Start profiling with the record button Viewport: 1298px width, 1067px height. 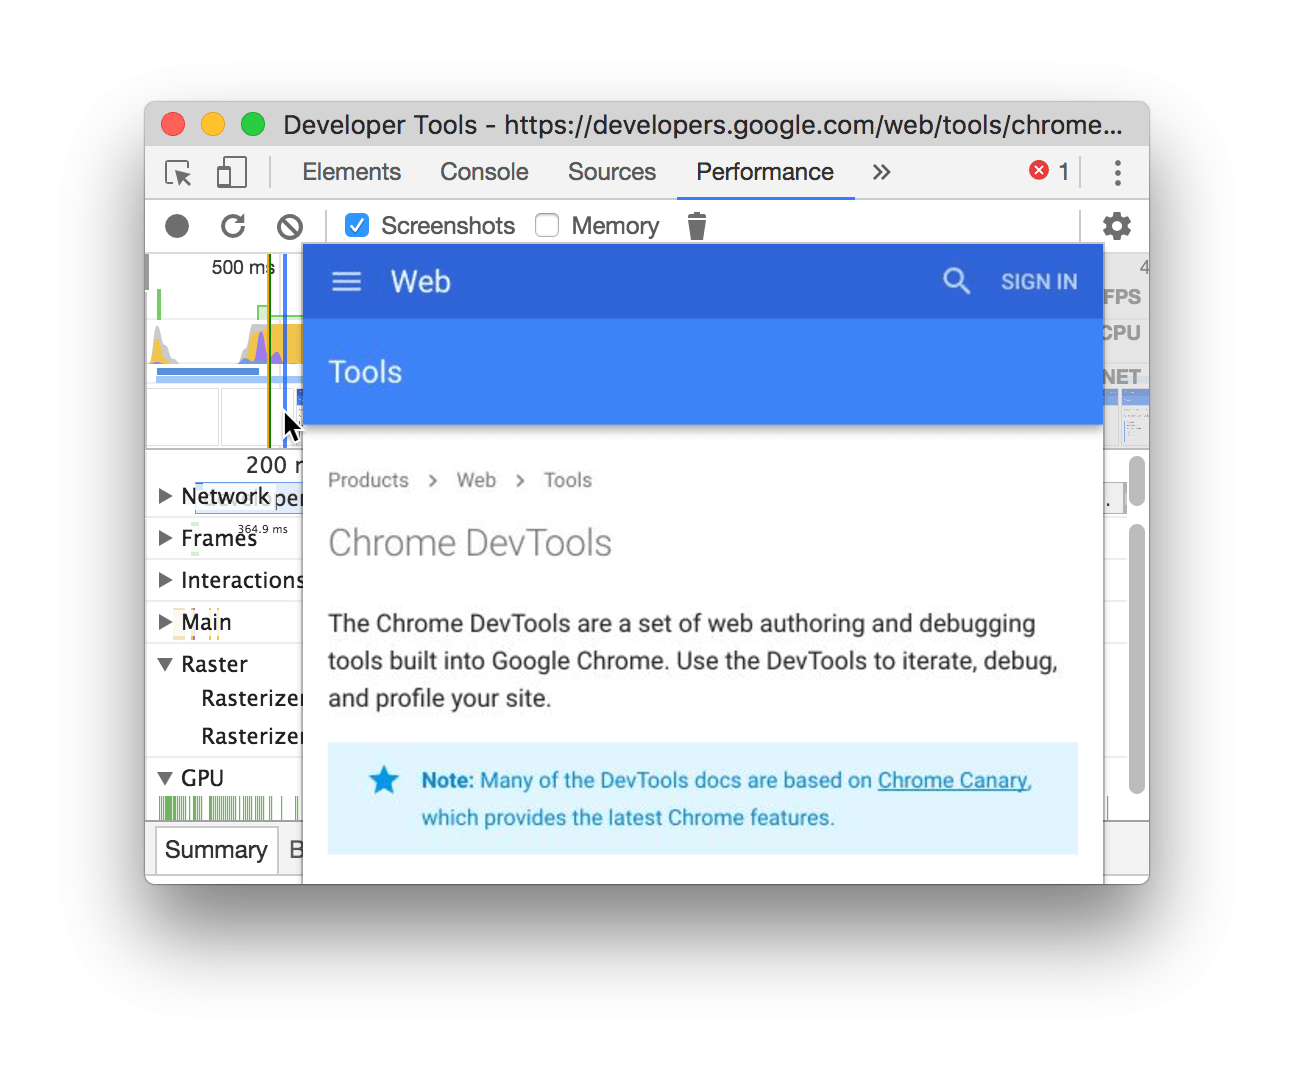click(176, 226)
